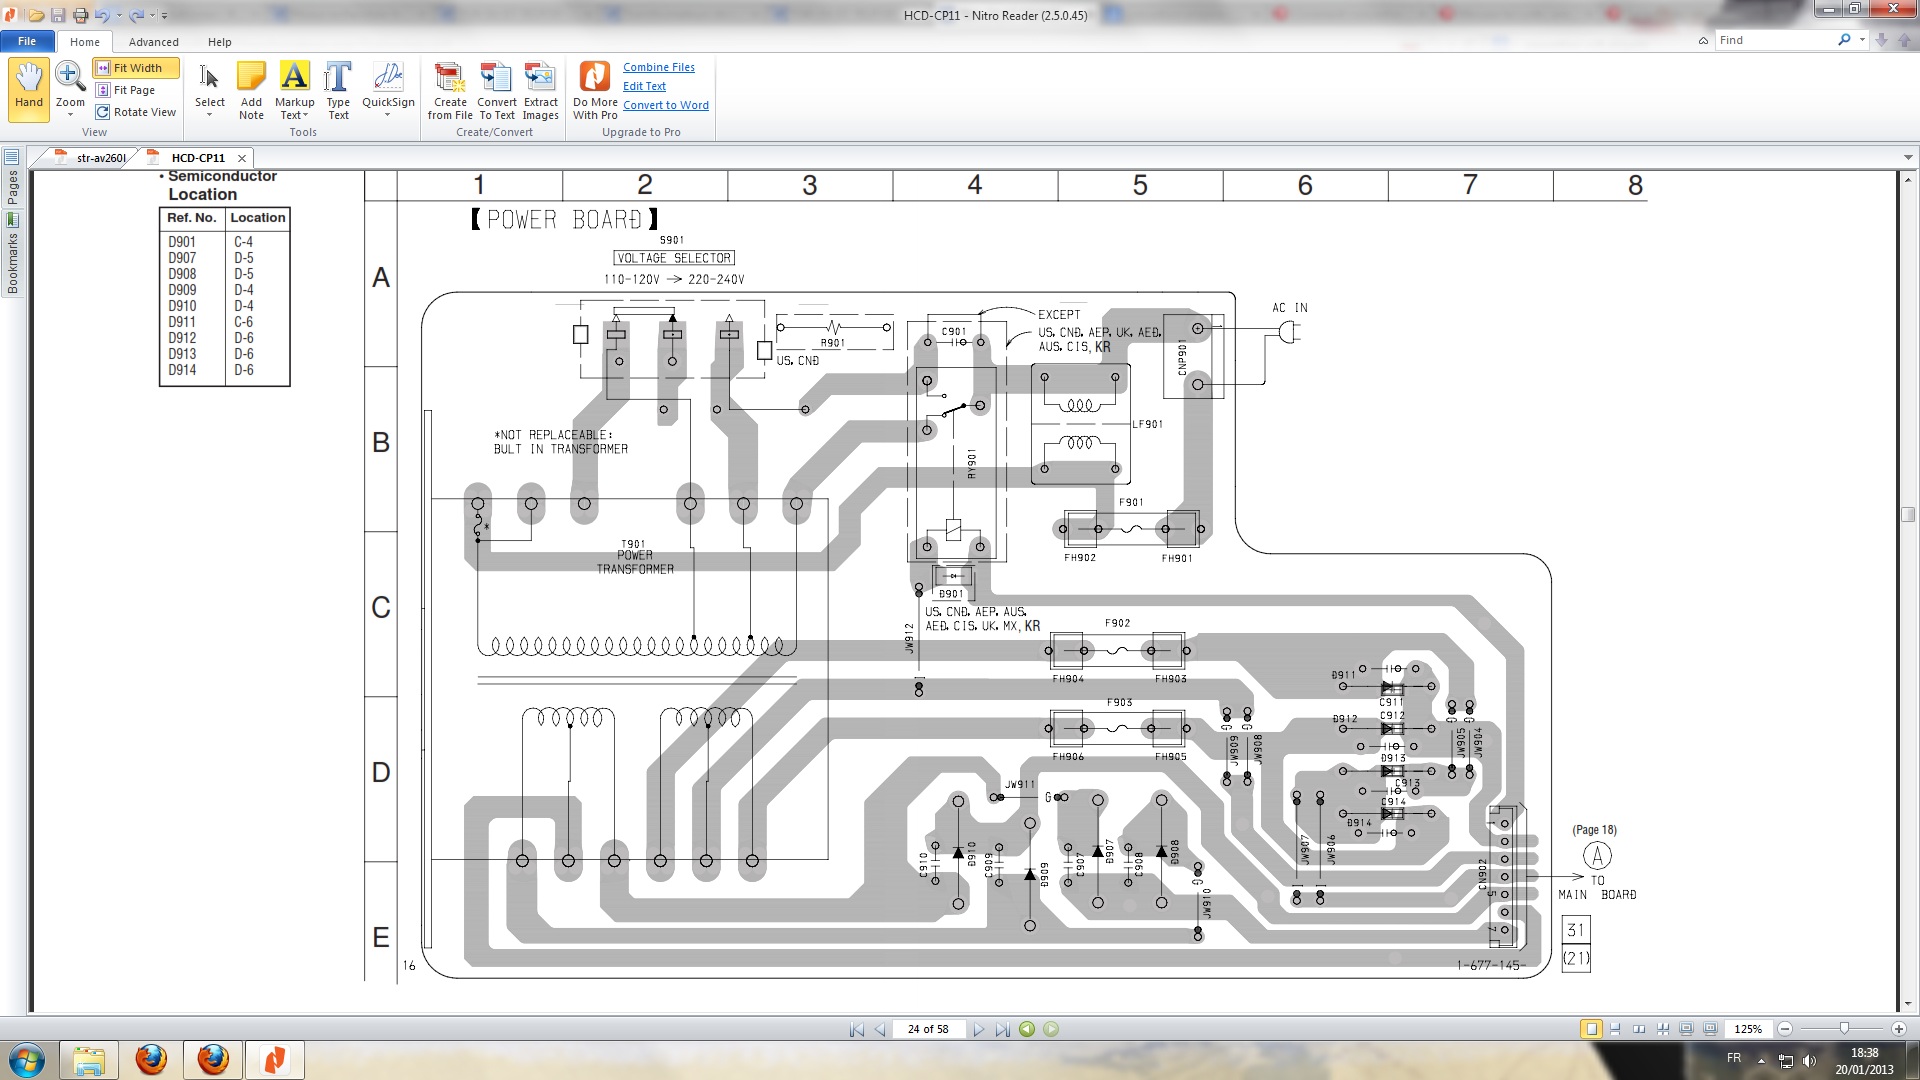Click the Combine Files link

click(x=658, y=67)
